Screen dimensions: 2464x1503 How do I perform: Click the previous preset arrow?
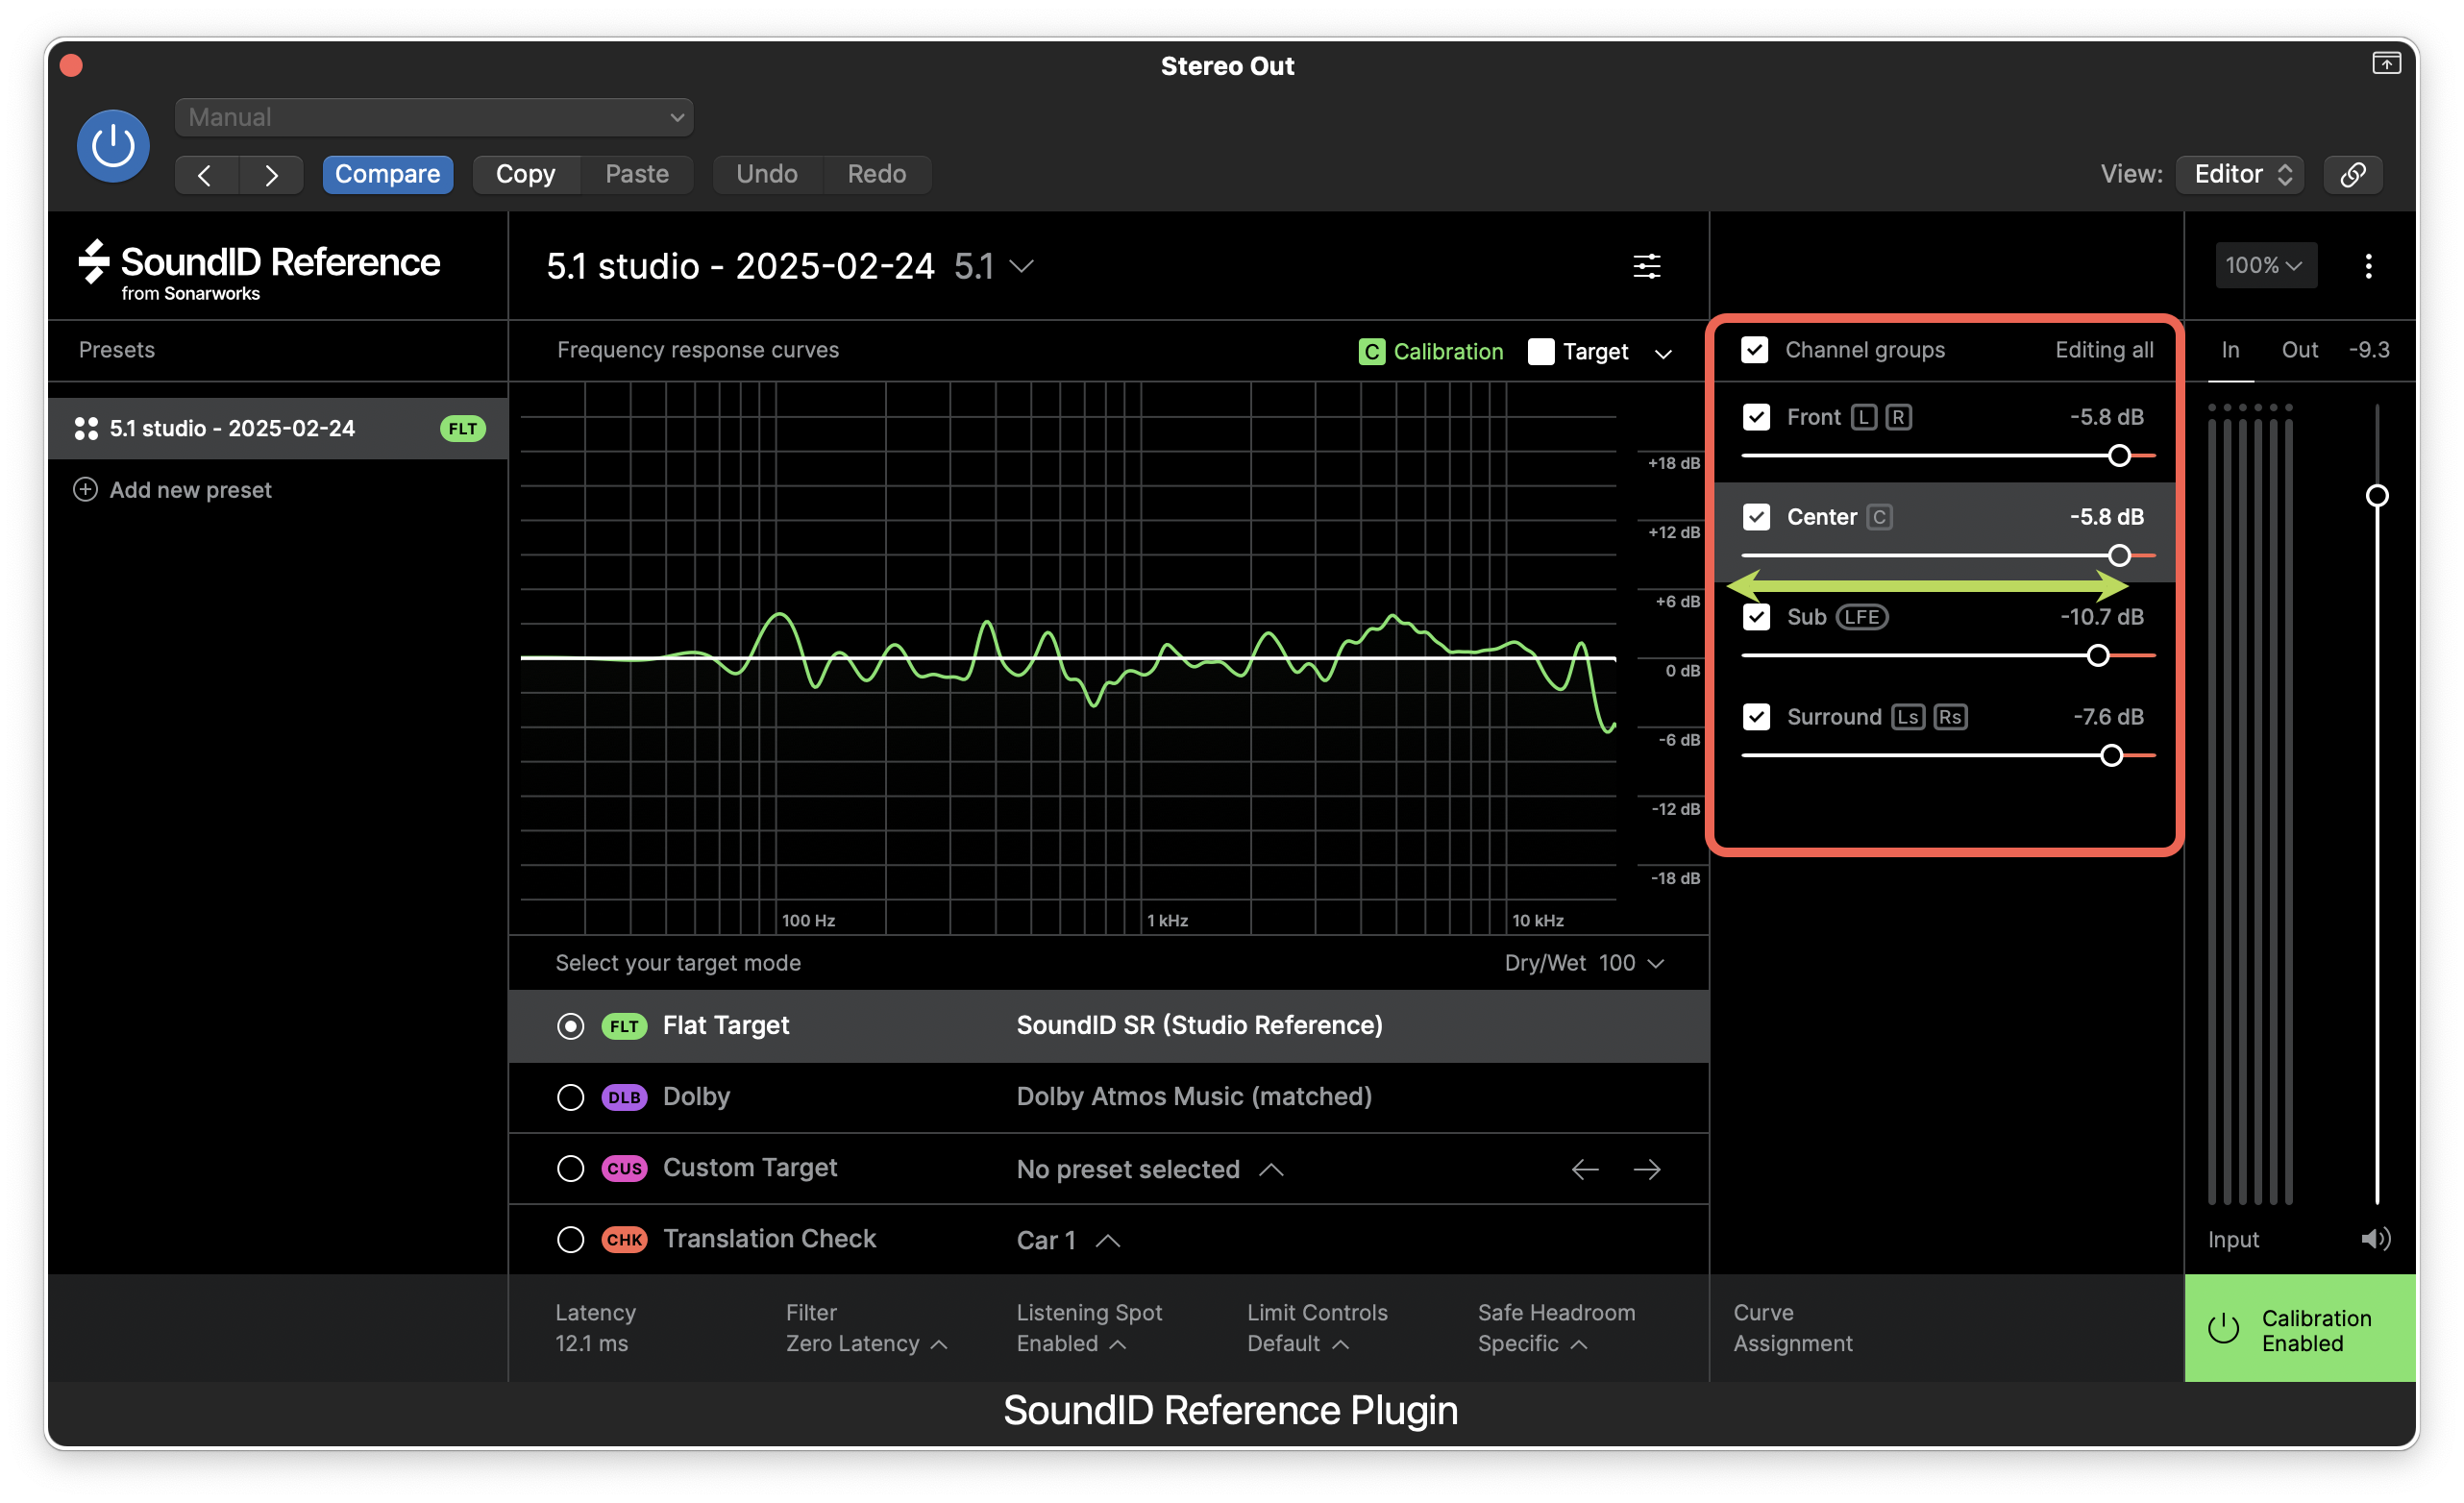pyautogui.click(x=206, y=174)
